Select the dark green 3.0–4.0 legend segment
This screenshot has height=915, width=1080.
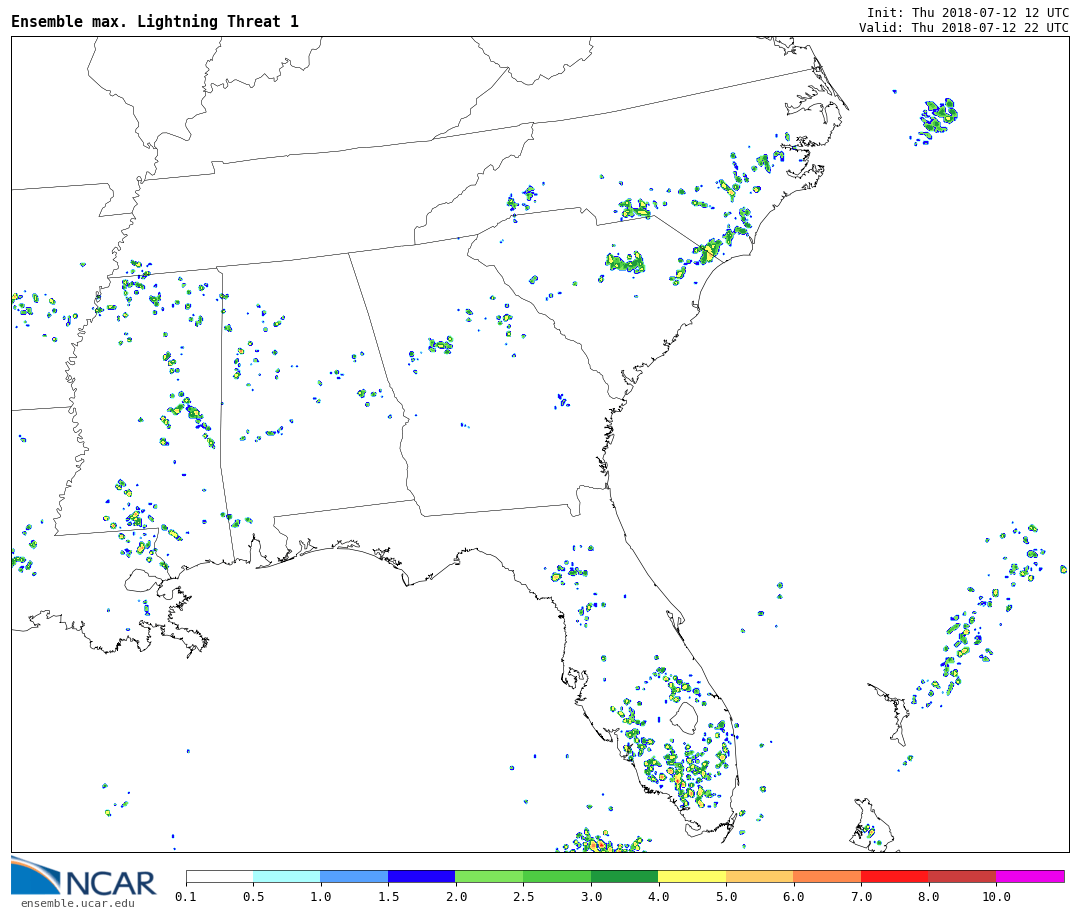tap(624, 876)
